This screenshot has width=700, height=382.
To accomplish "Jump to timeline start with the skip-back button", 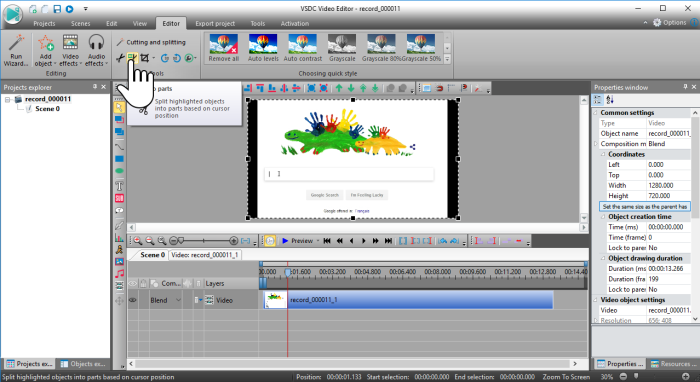I will 327,241.
